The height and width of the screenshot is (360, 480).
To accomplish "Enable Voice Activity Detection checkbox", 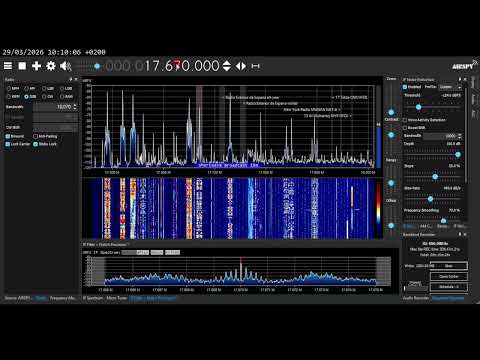I will pyautogui.click(x=424, y=120).
